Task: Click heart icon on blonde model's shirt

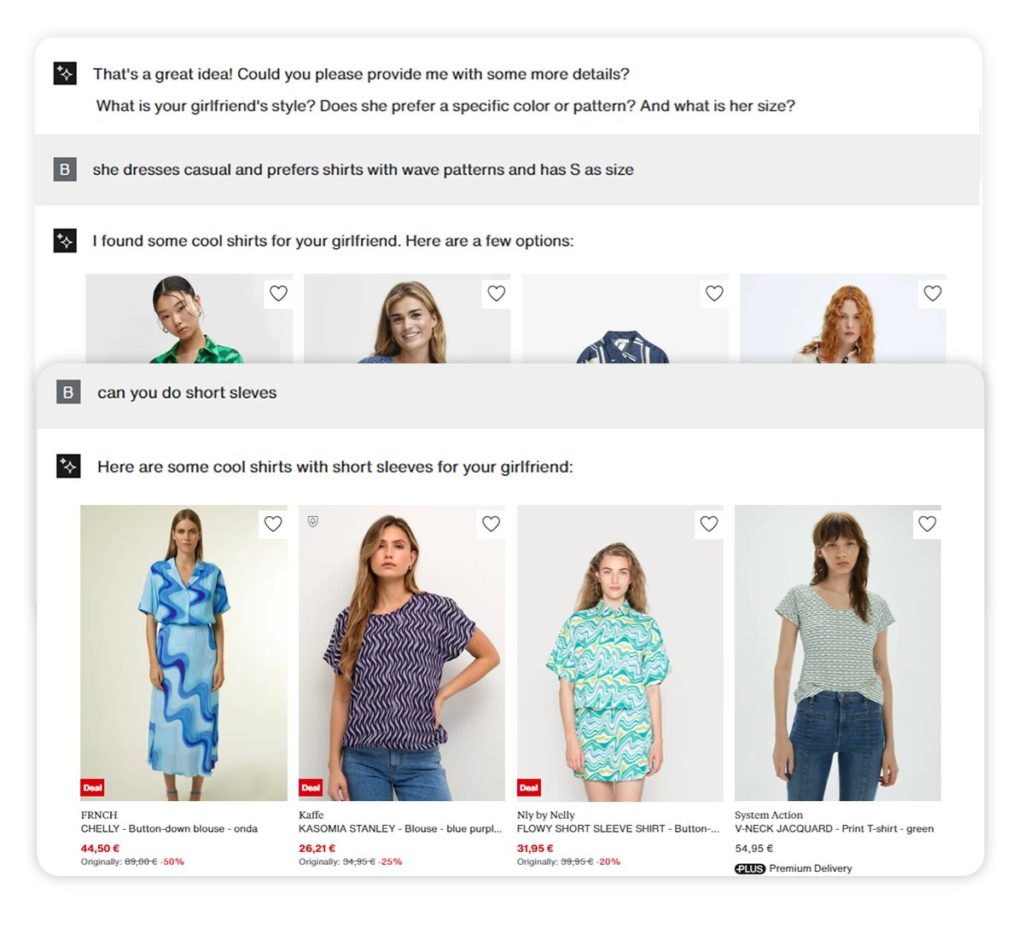Action: (496, 294)
